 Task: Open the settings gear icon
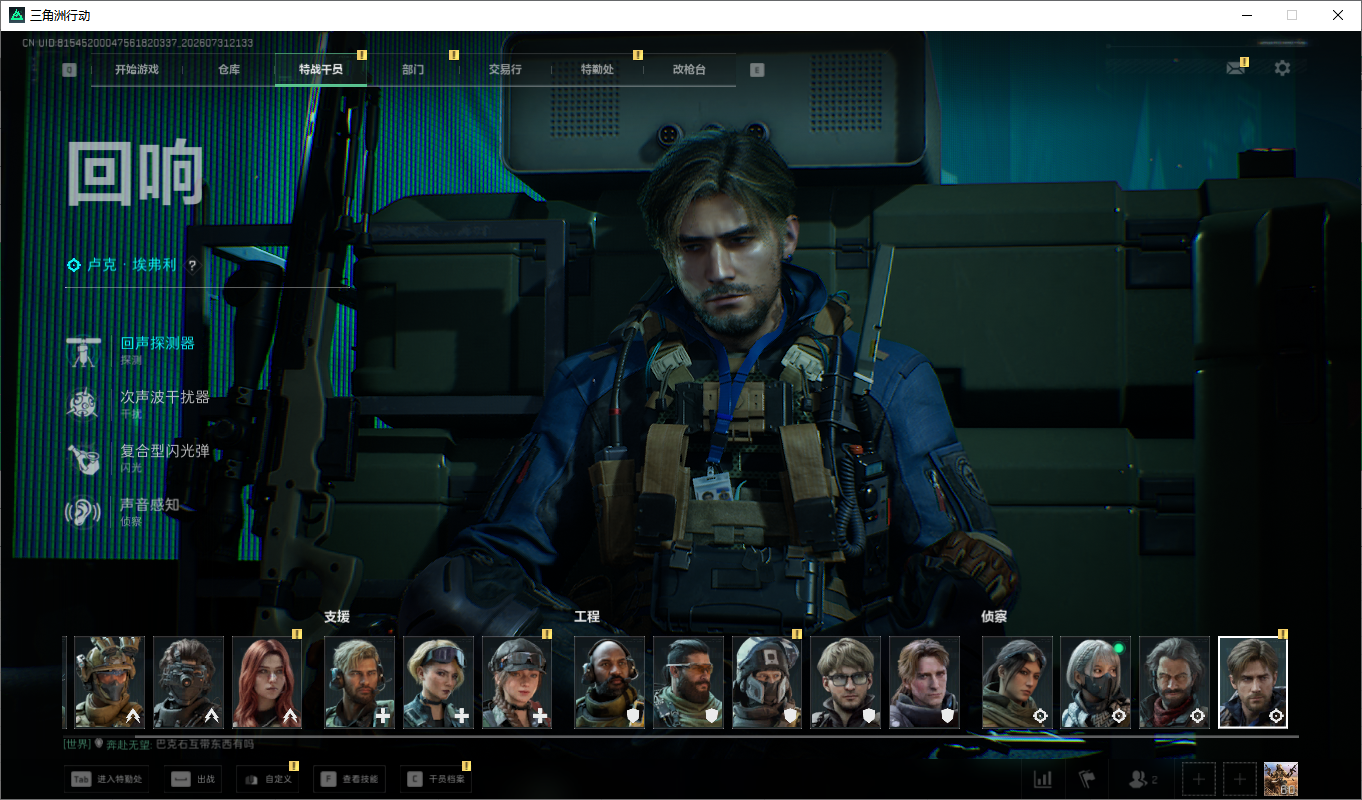coord(1282,68)
